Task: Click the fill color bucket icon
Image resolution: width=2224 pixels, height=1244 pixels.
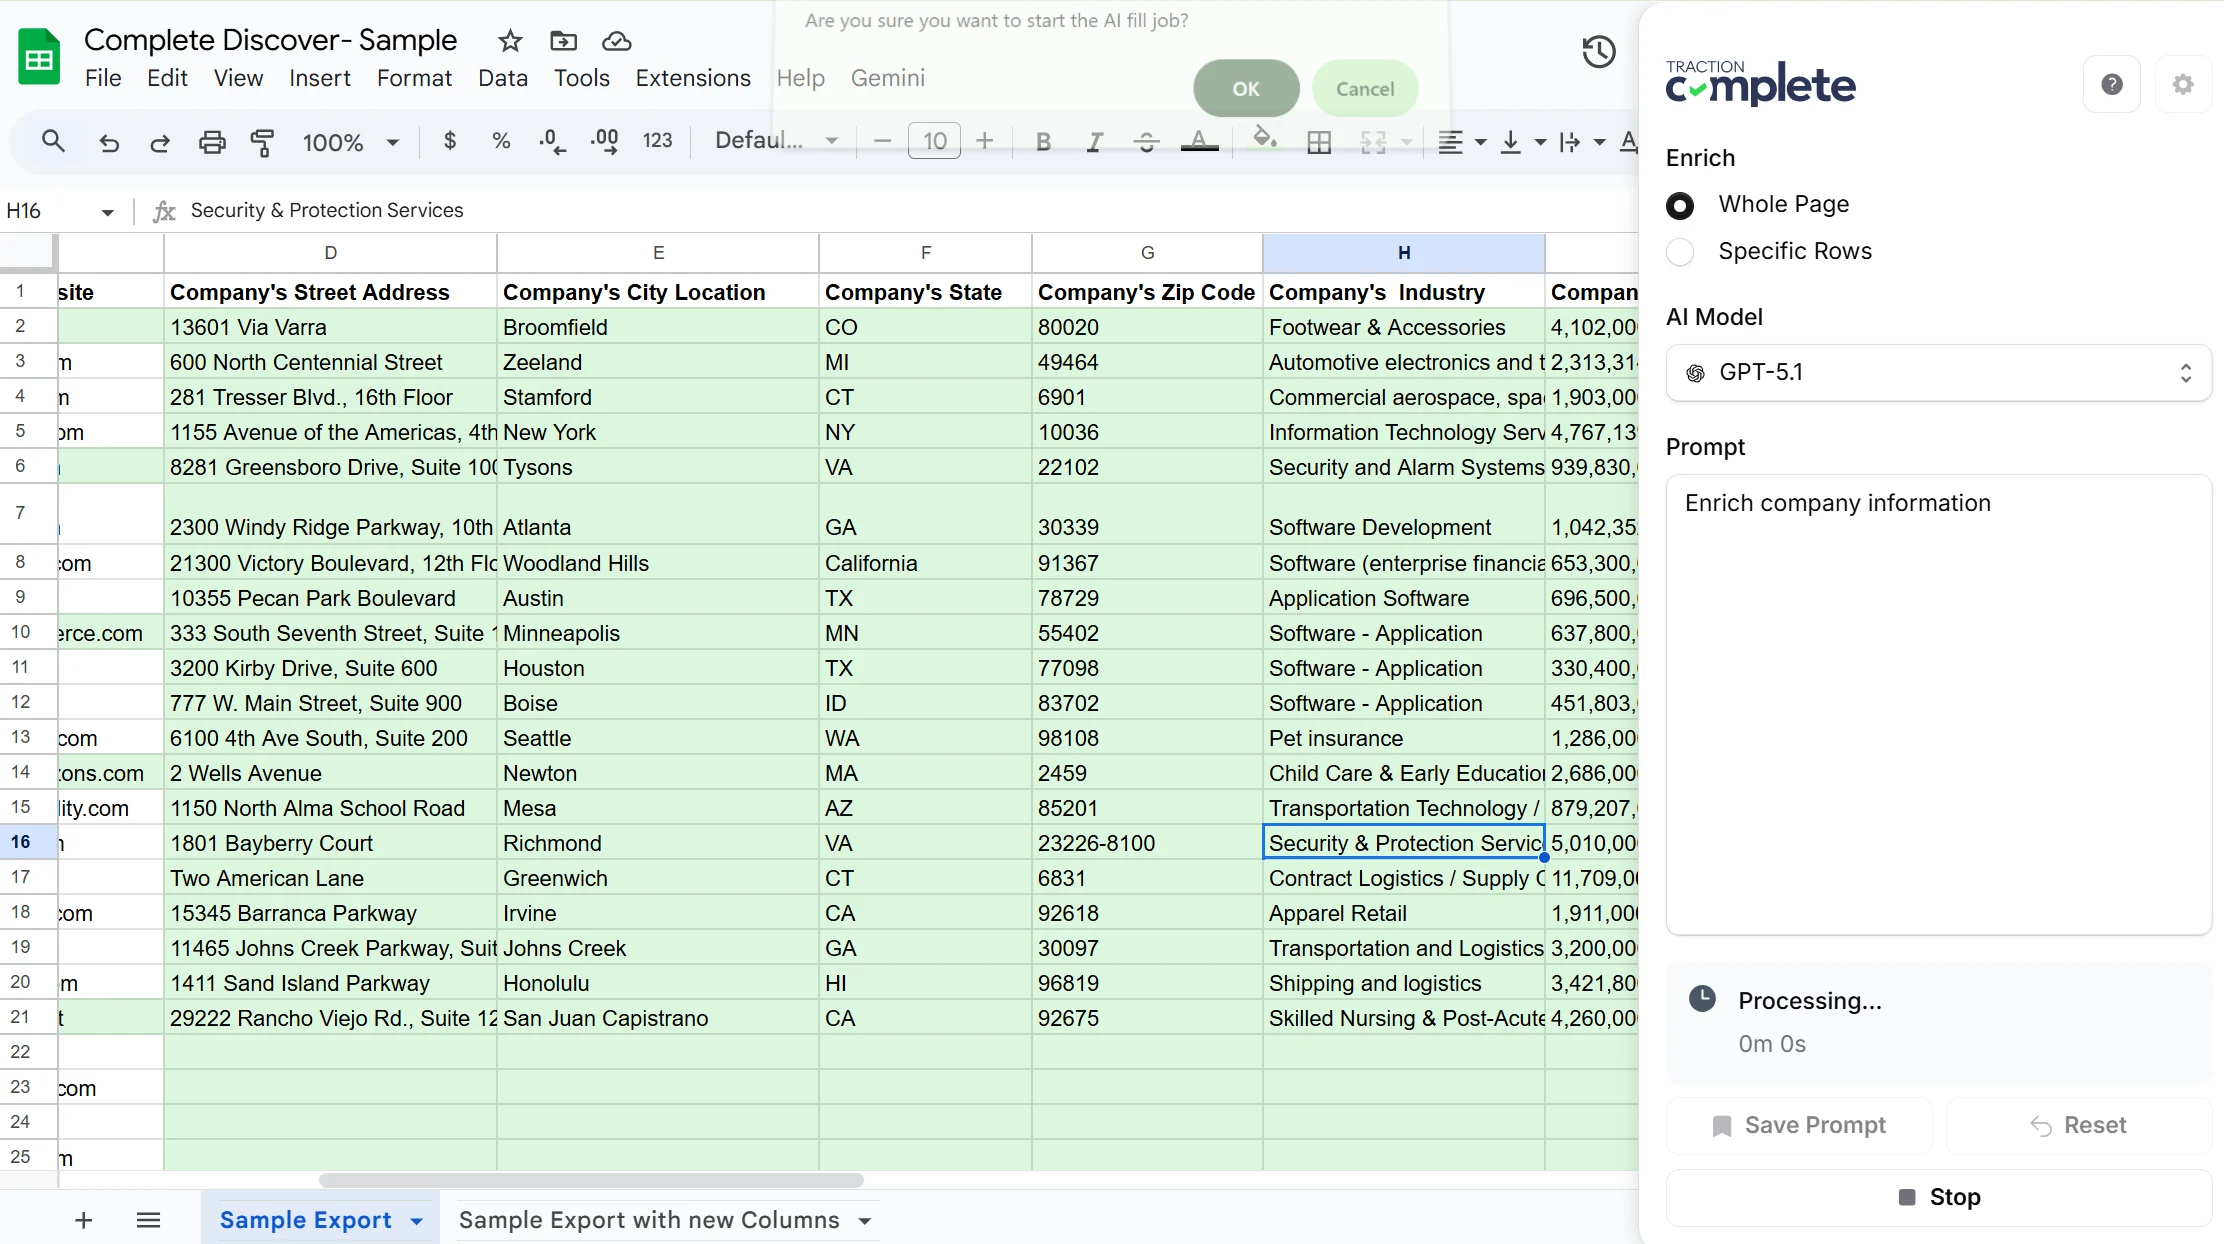Action: tap(1264, 140)
